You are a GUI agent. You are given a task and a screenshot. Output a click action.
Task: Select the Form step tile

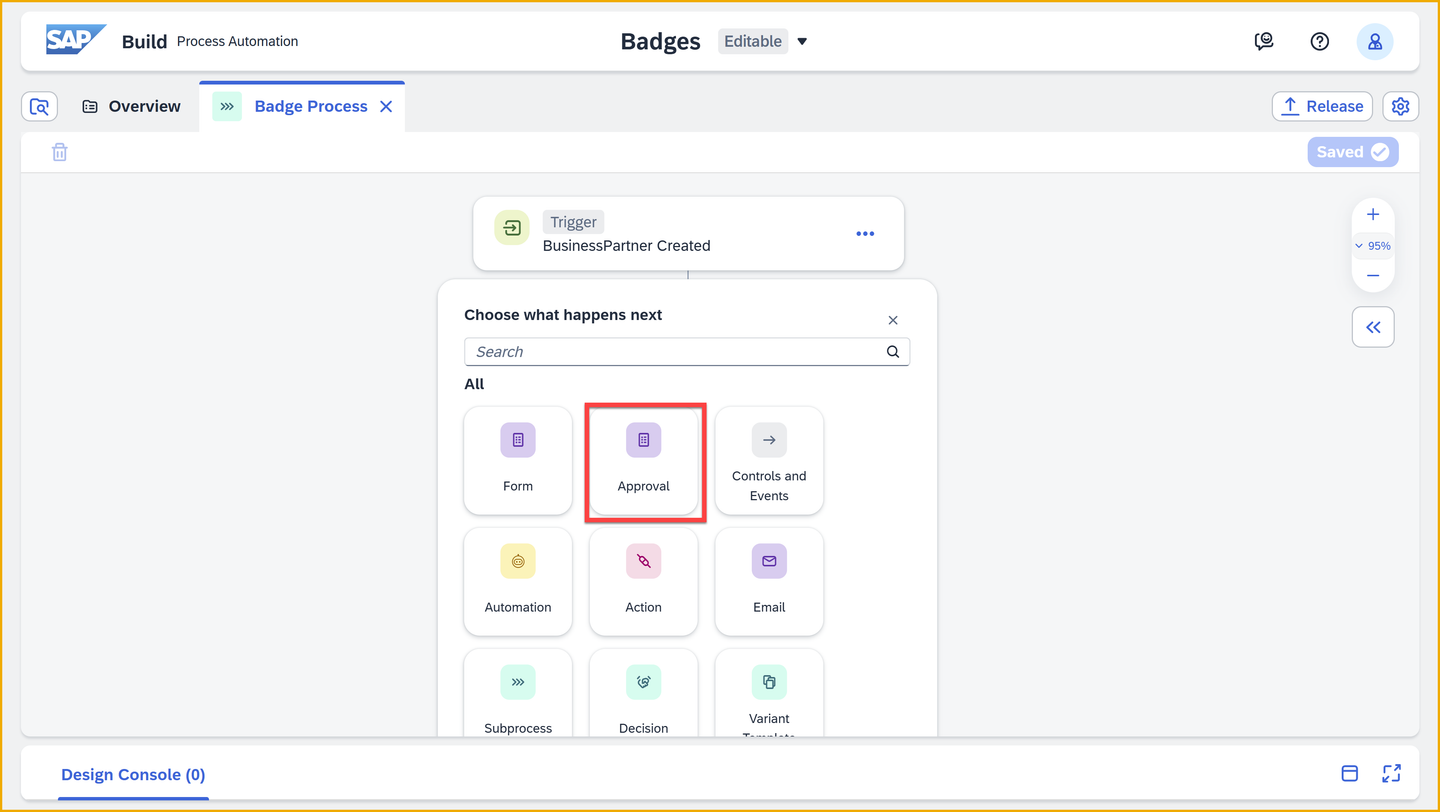coord(518,460)
